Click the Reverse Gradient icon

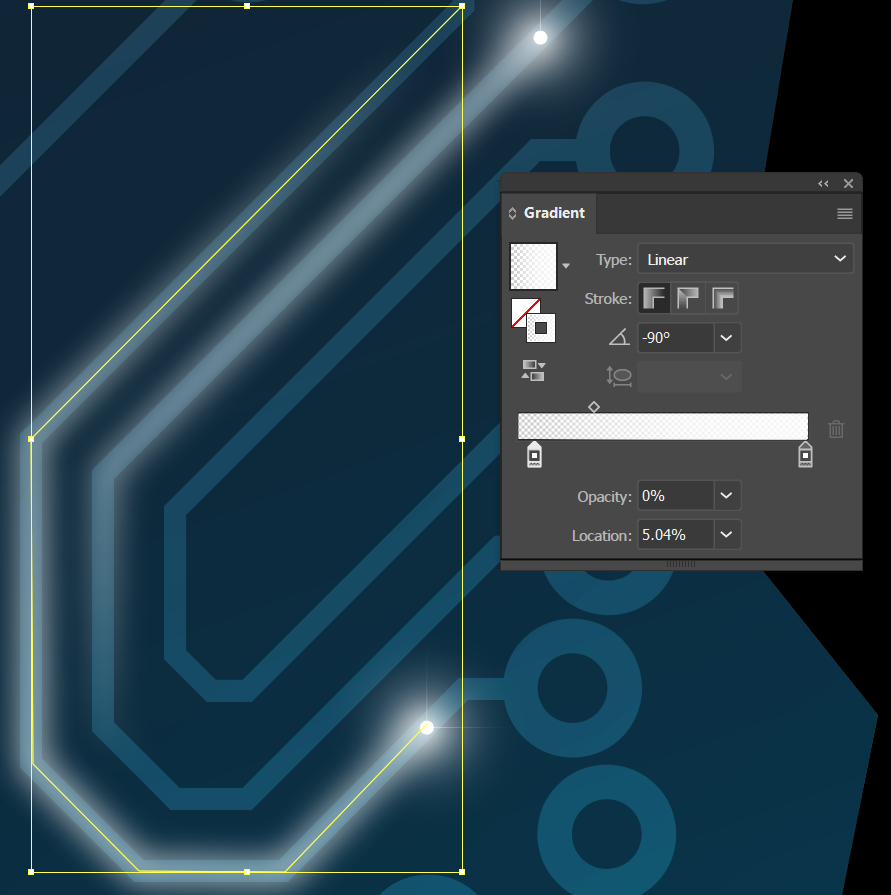(533, 370)
